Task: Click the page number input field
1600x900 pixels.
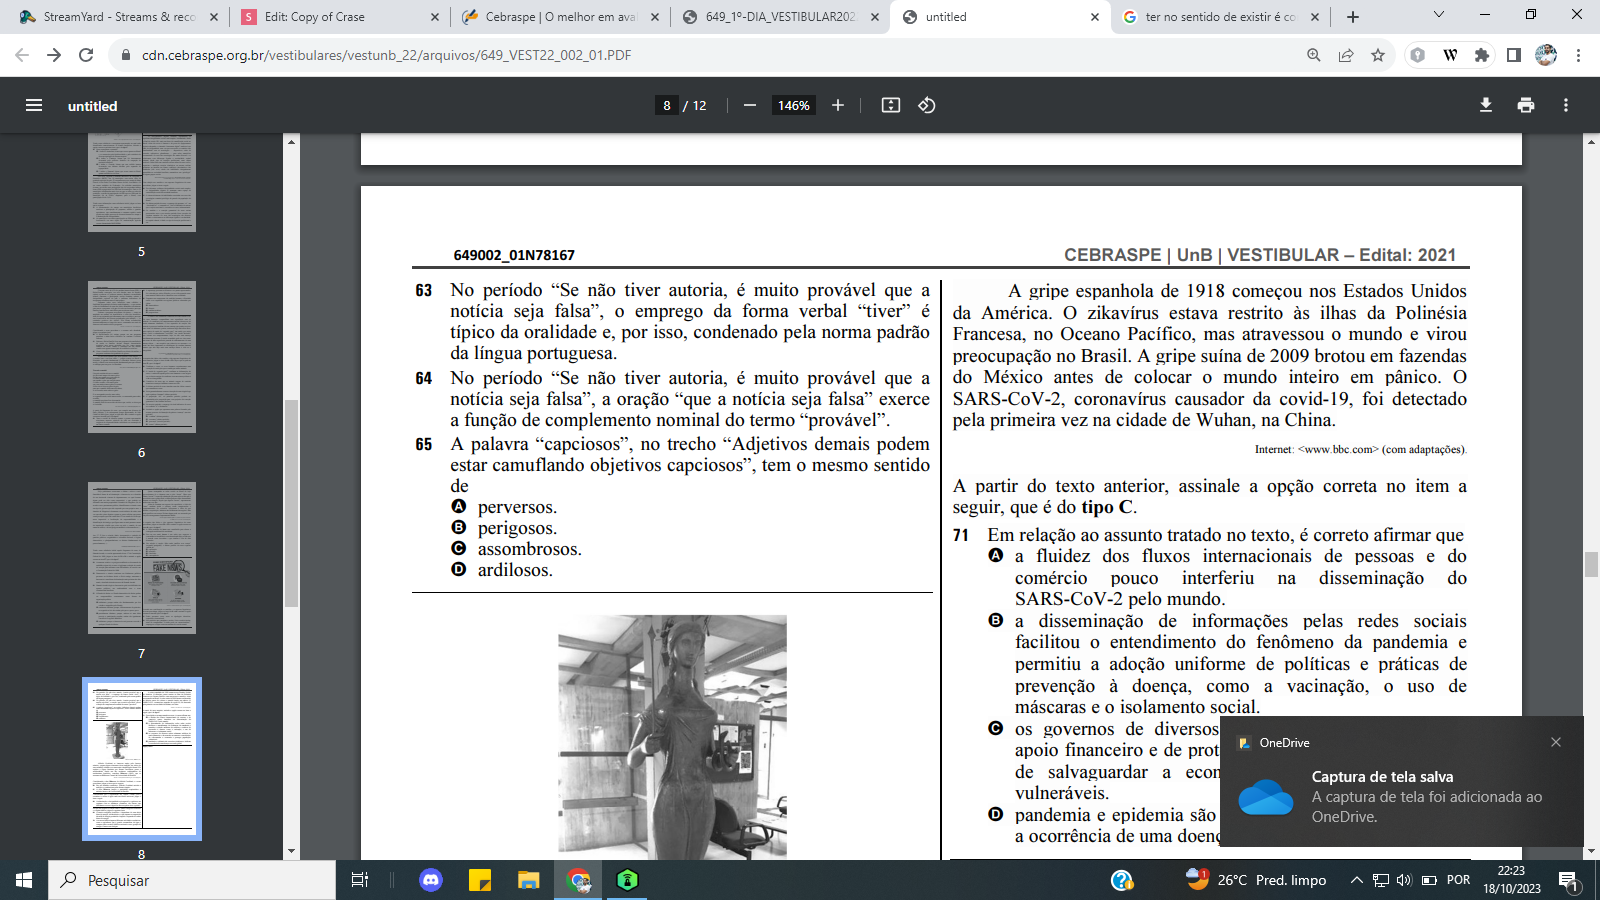Action: coord(667,105)
